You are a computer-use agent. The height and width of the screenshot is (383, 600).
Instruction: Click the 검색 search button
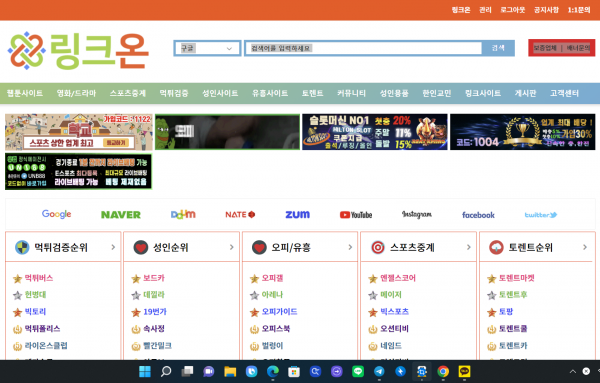(x=498, y=48)
